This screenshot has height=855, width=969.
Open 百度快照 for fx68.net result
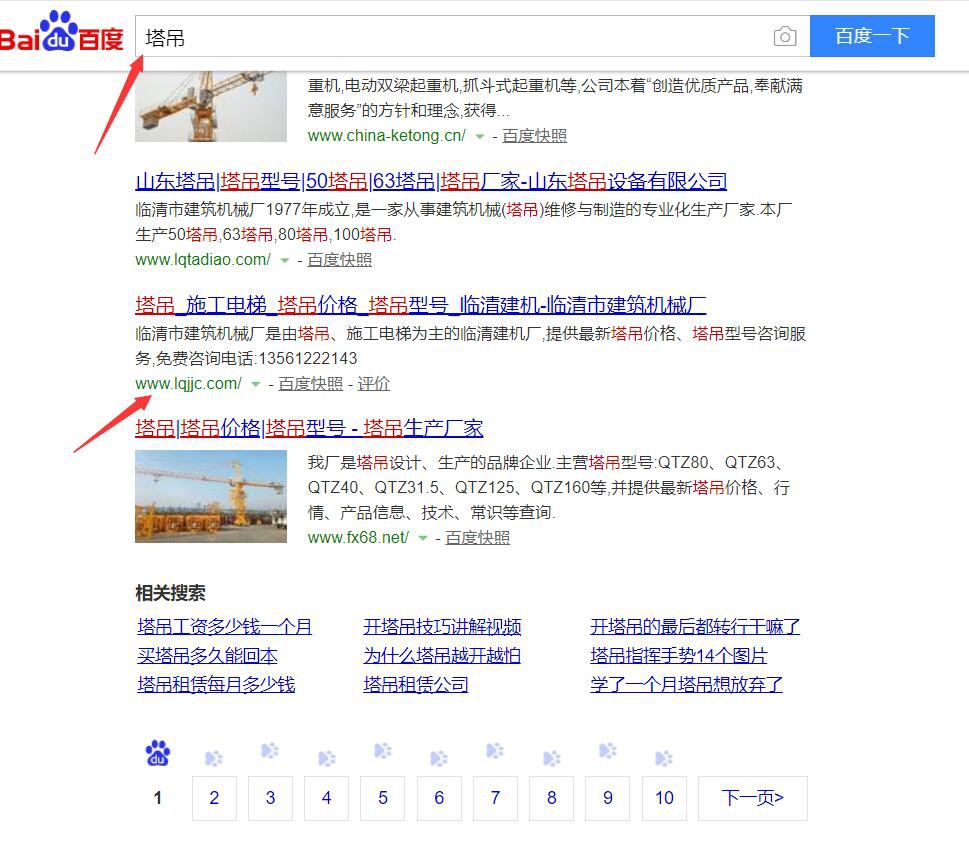pyautogui.click(x=477, y=538)
